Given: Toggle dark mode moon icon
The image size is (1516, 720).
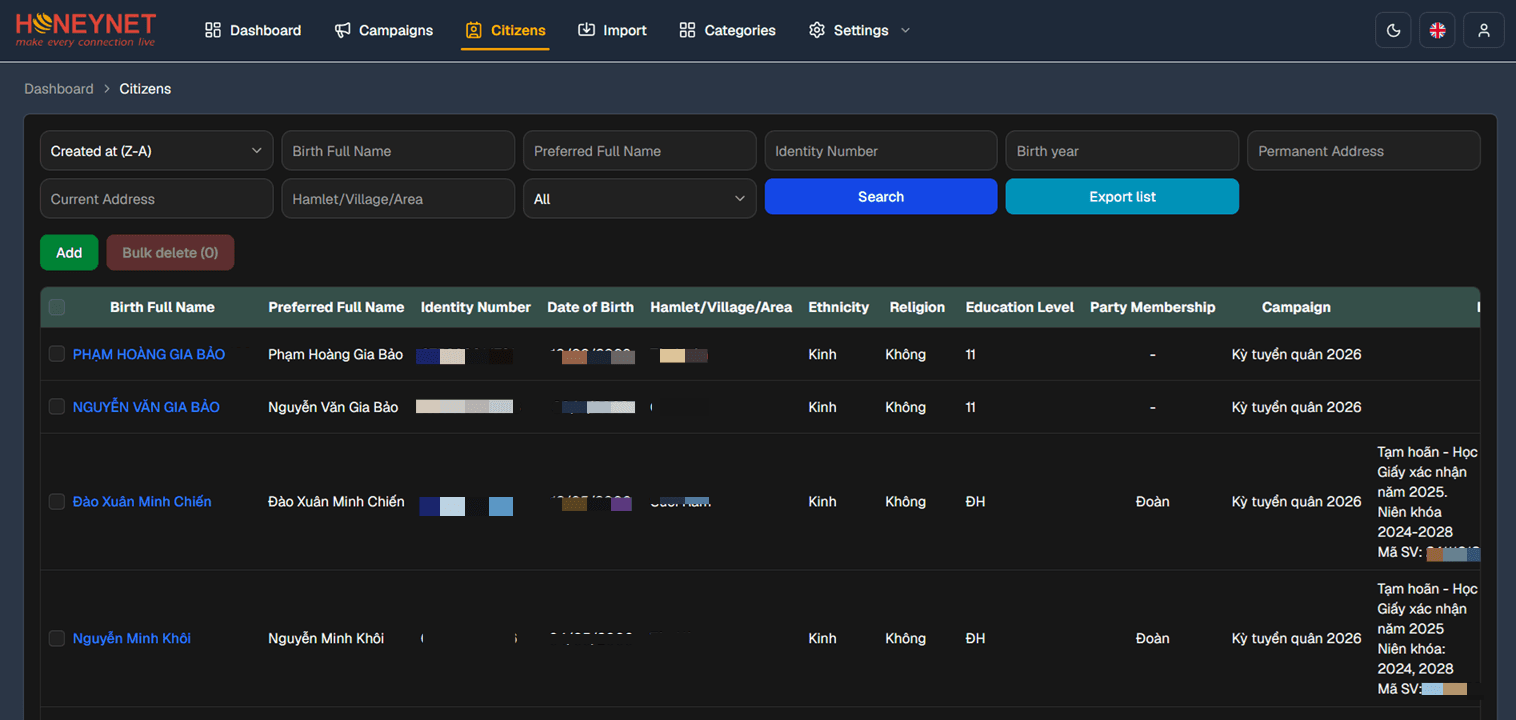Looking at the screenshot, I should pos(1393,30).
